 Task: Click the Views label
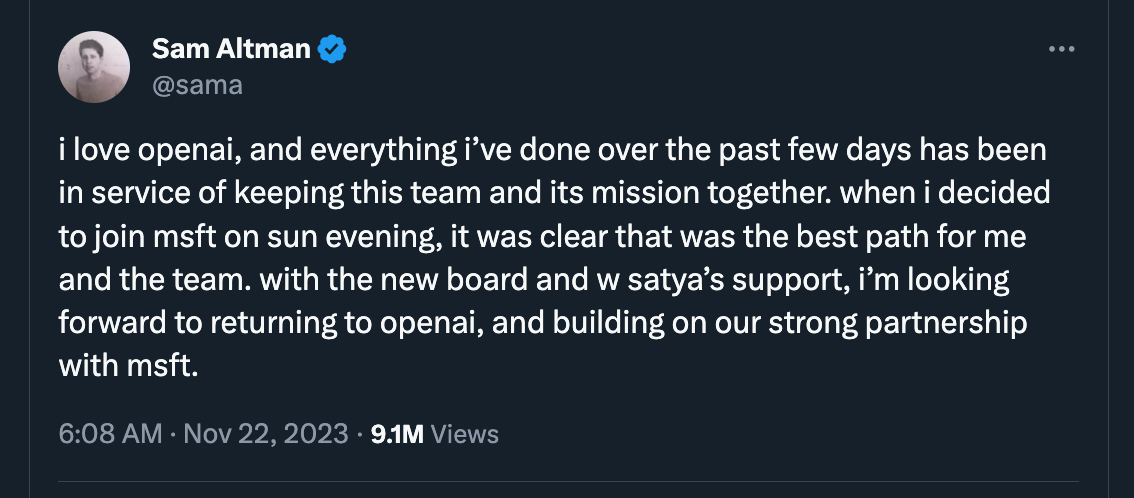[465, 434]
